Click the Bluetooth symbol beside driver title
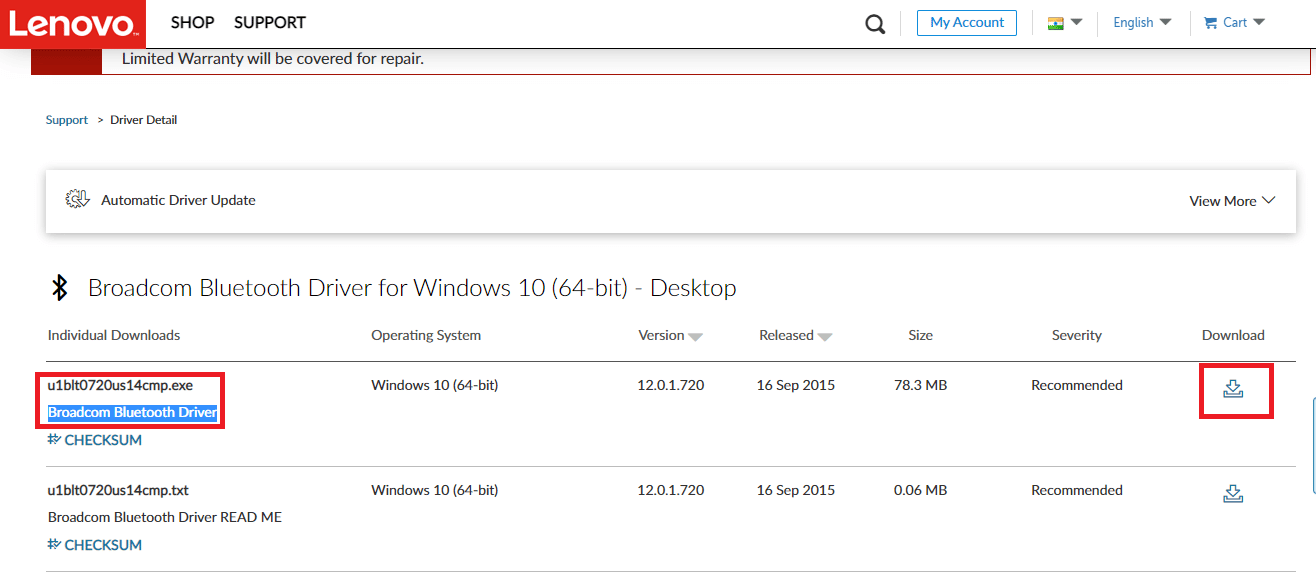The image size is (1316, 573). pos(60,288)
